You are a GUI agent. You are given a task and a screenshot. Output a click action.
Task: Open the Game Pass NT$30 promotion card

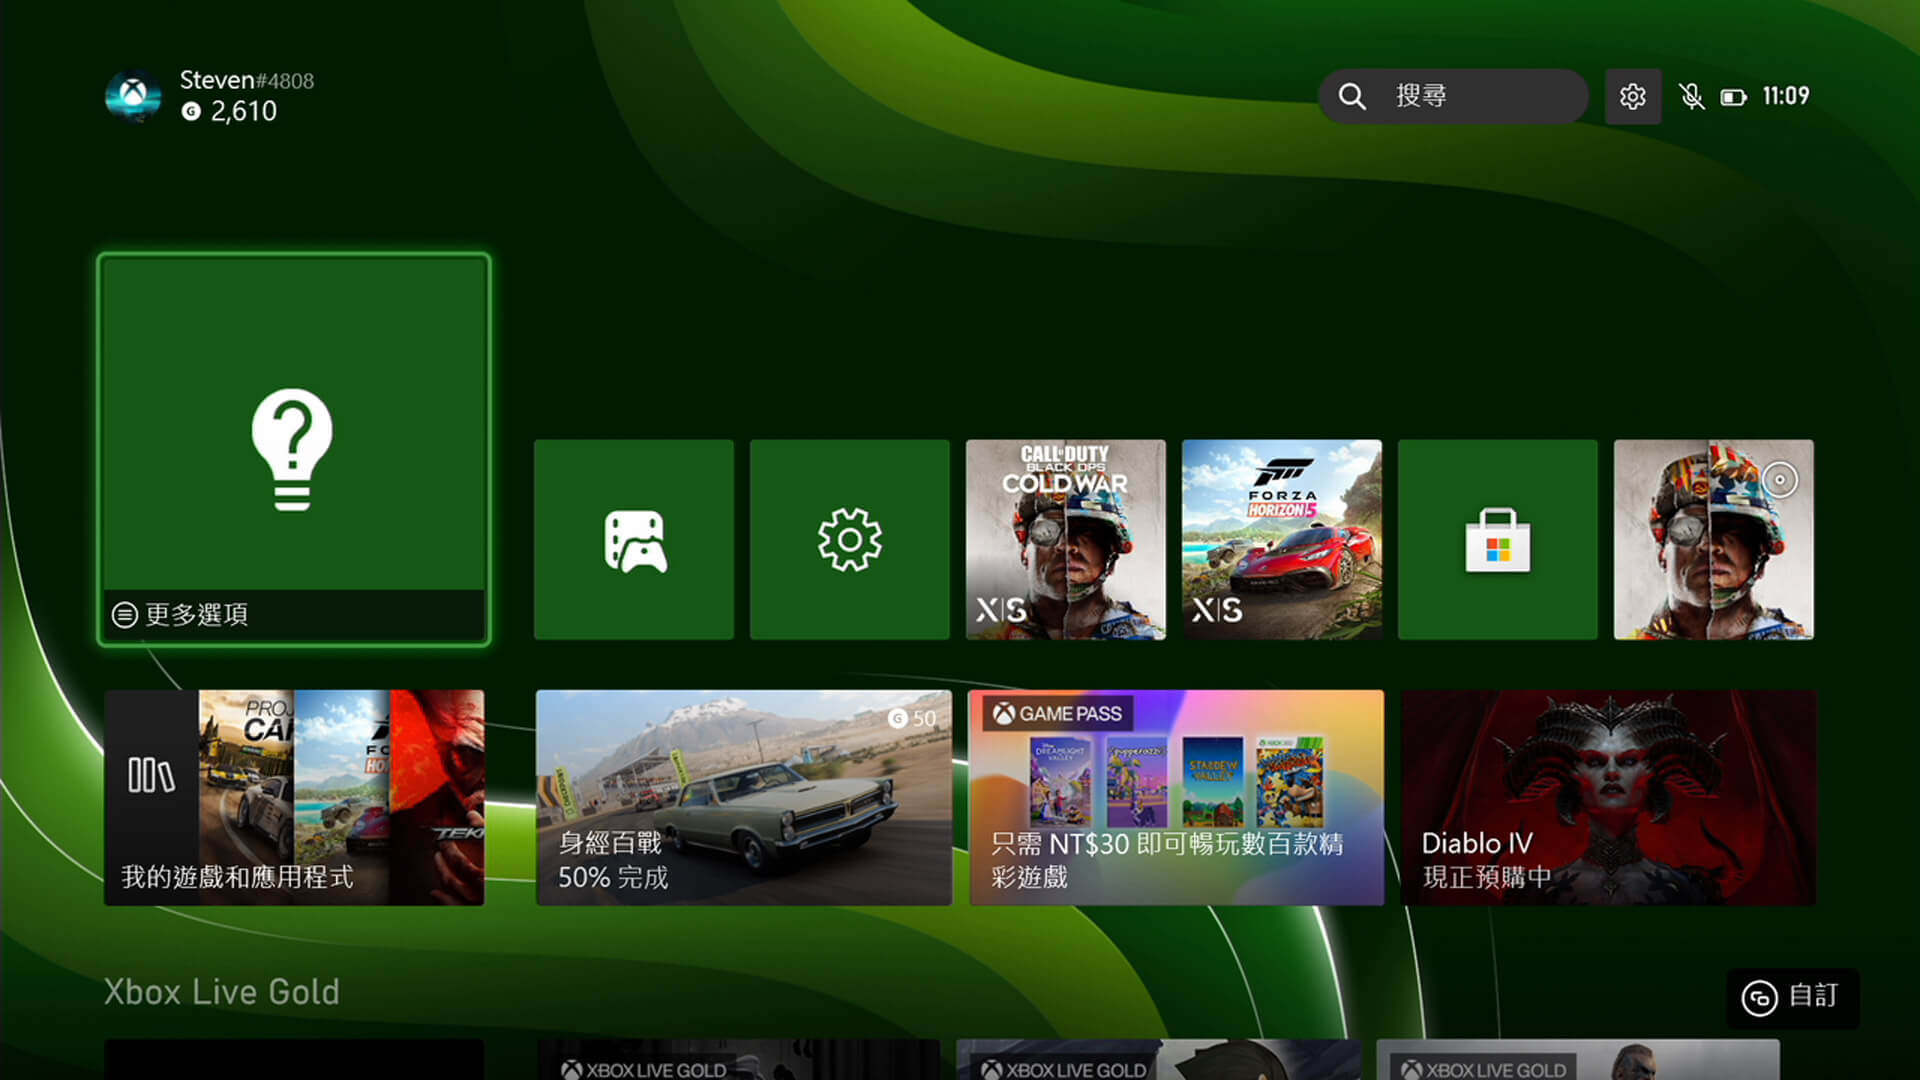[x=1177, y=798]
